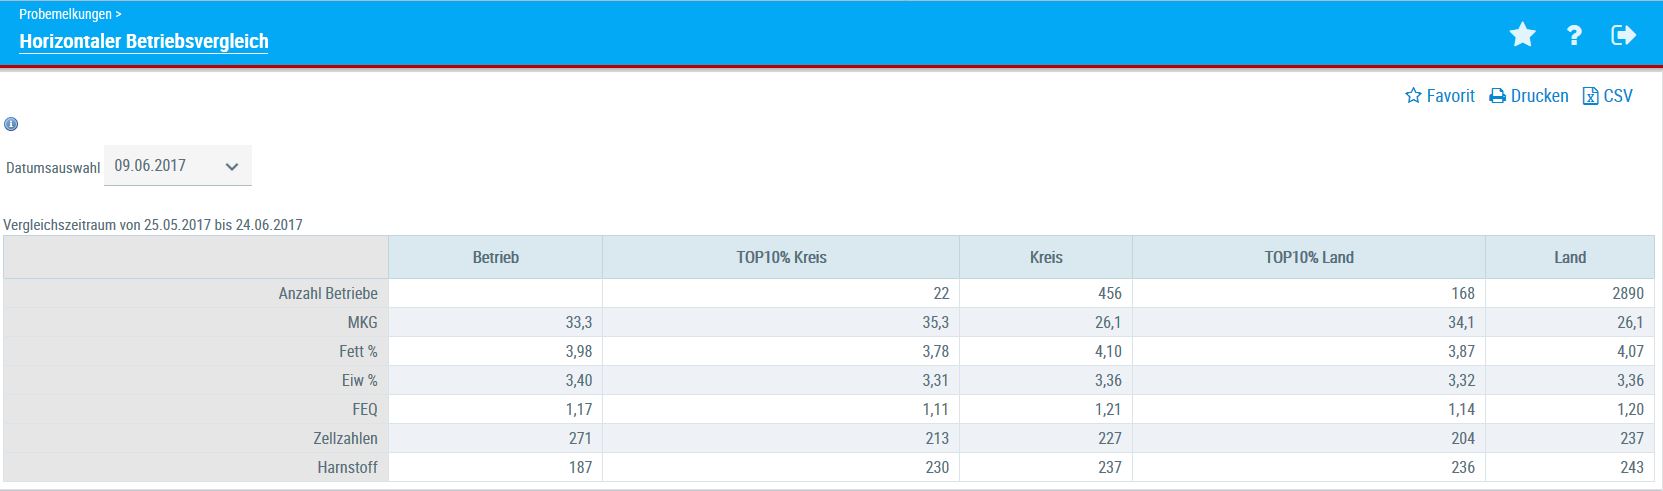Add page as Favorit
The image size is (1663, 491).
1440,96
